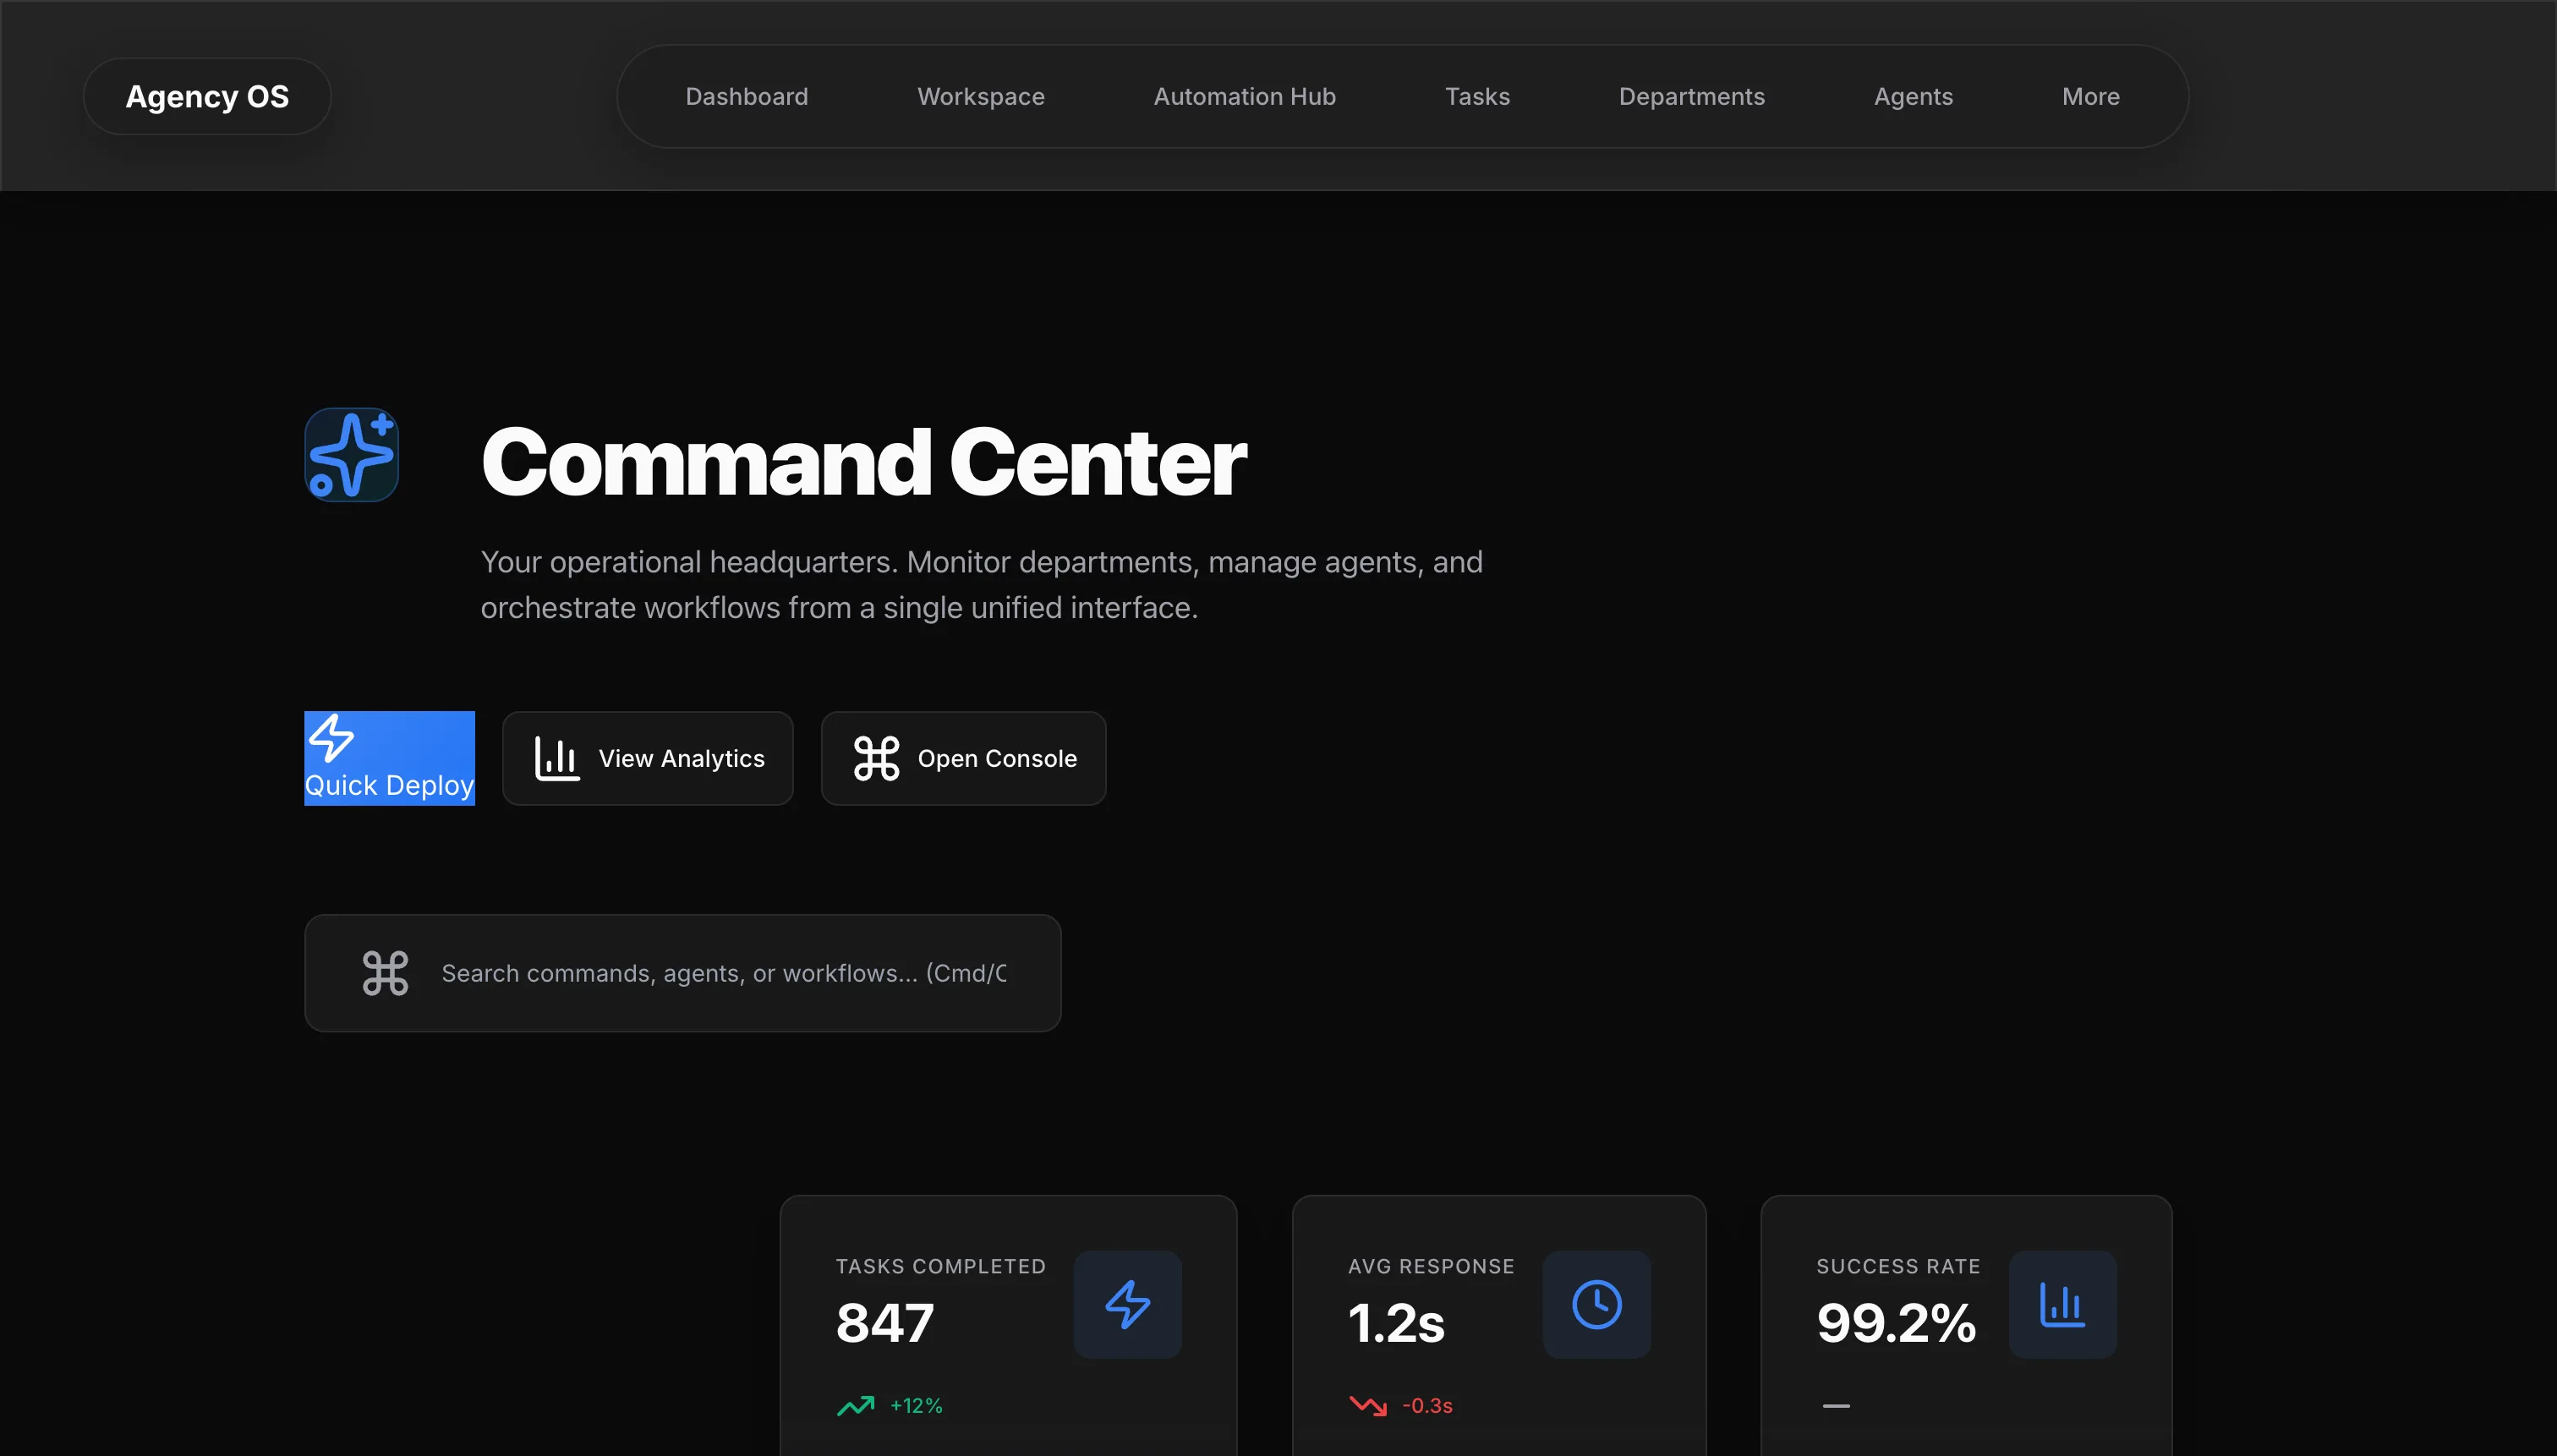Click the lightning icon on Tasks Completed card
Image resolution: width=2557 pixels, height=1456 pixels.
(x=1127, y=1304)
